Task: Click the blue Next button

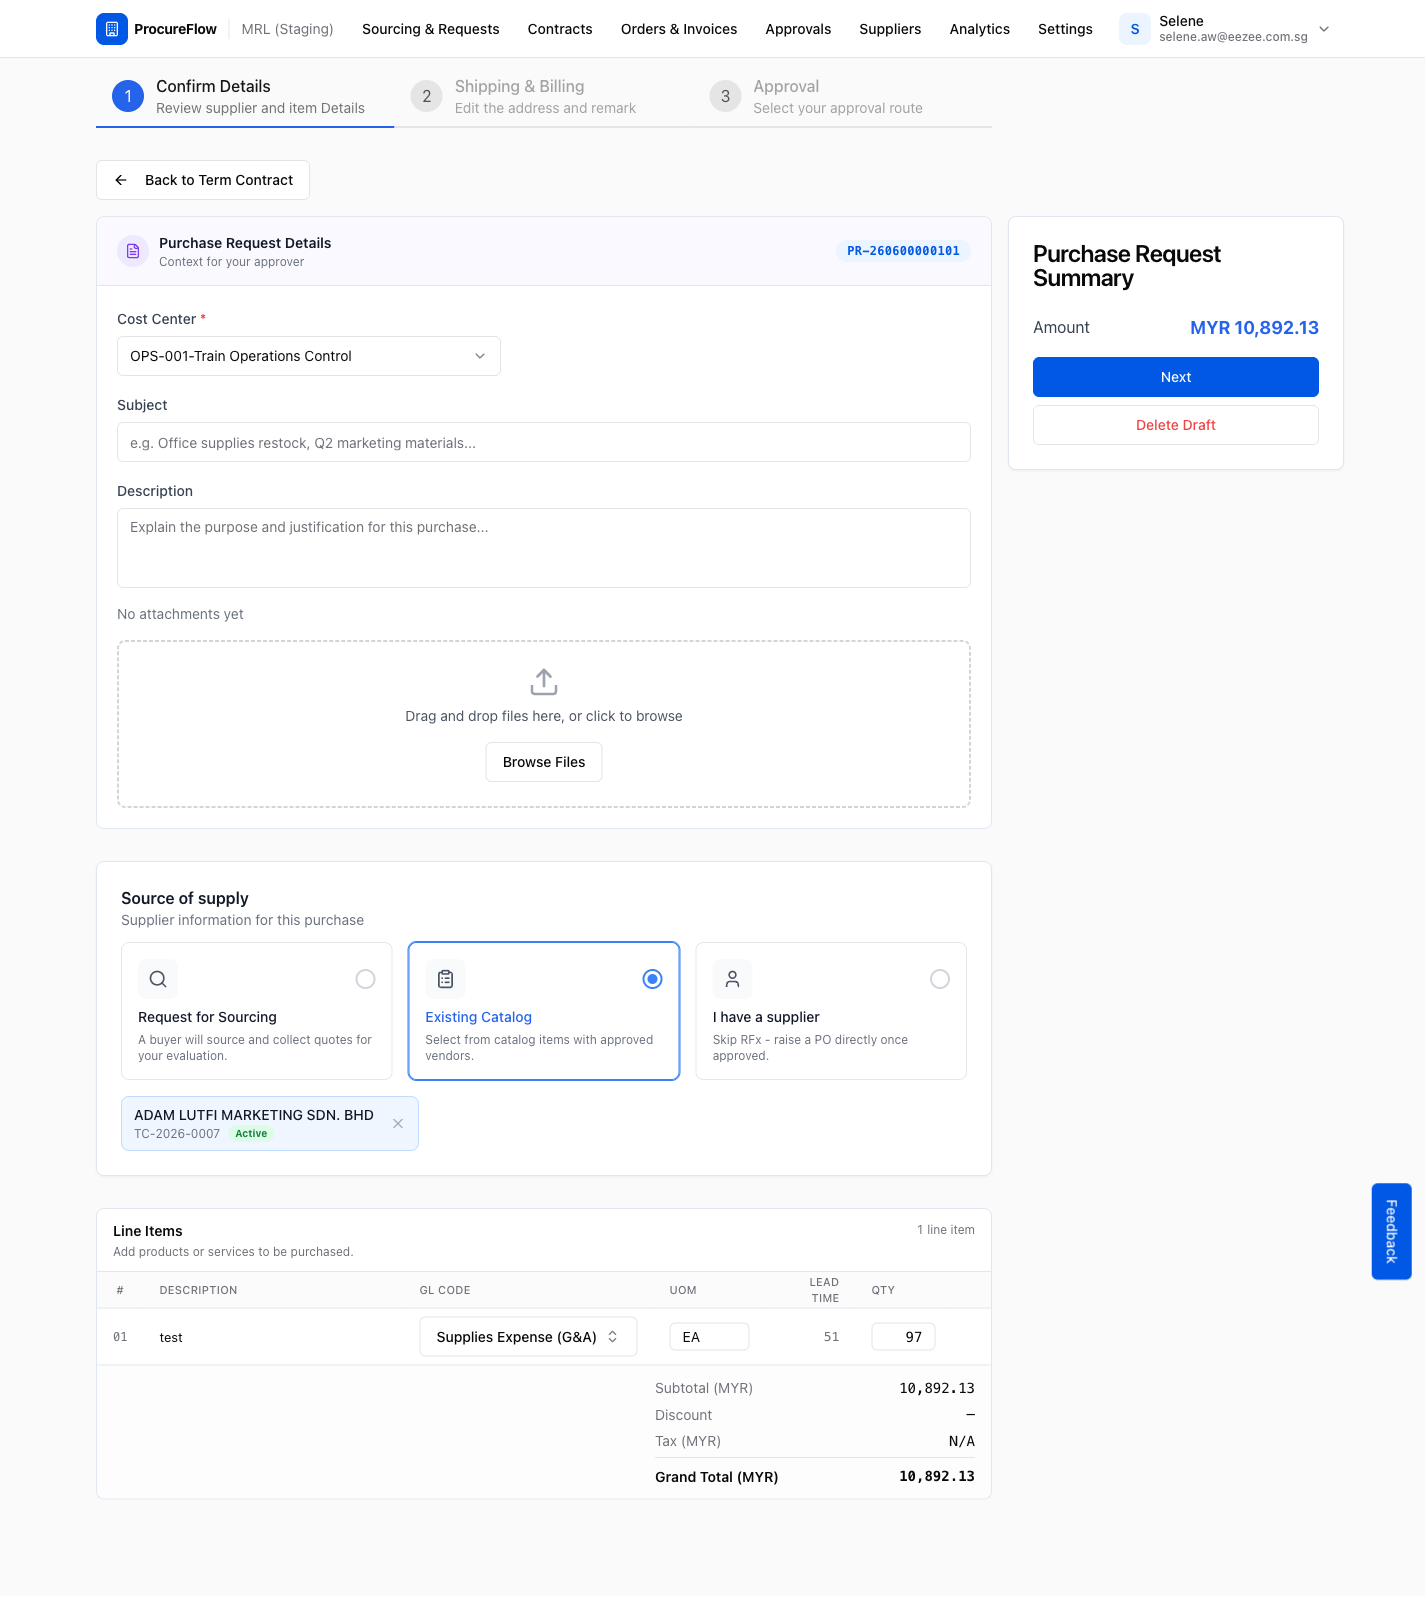Action: (1176, 377)
